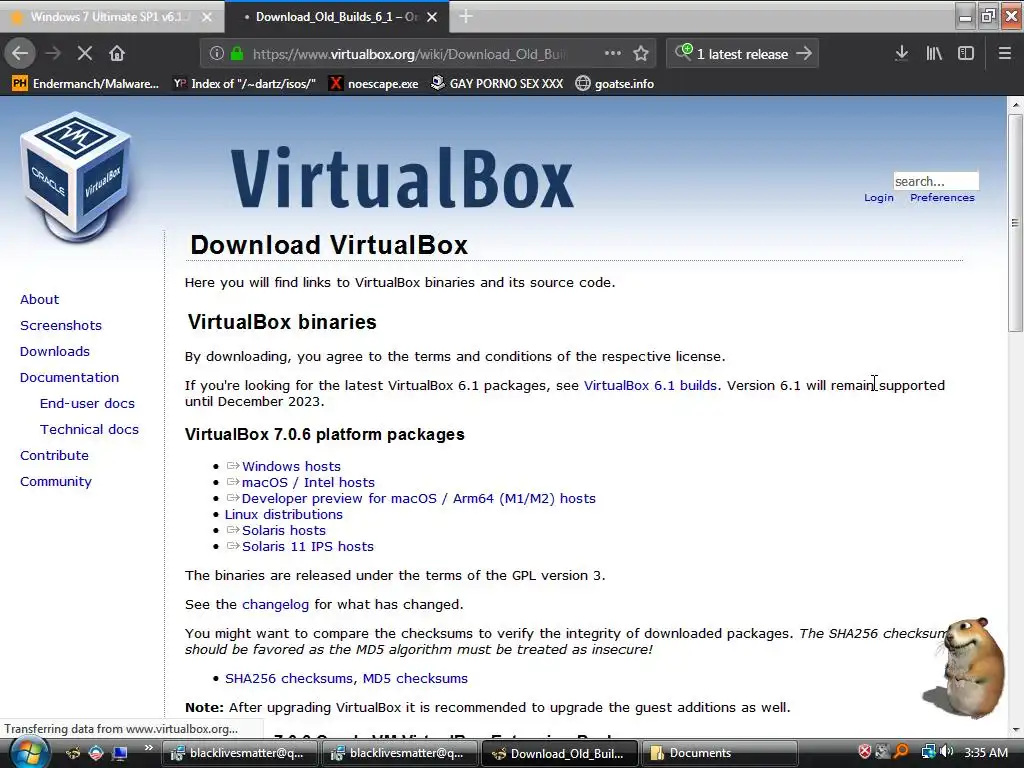Open the network tray icon

pos(928,752)
